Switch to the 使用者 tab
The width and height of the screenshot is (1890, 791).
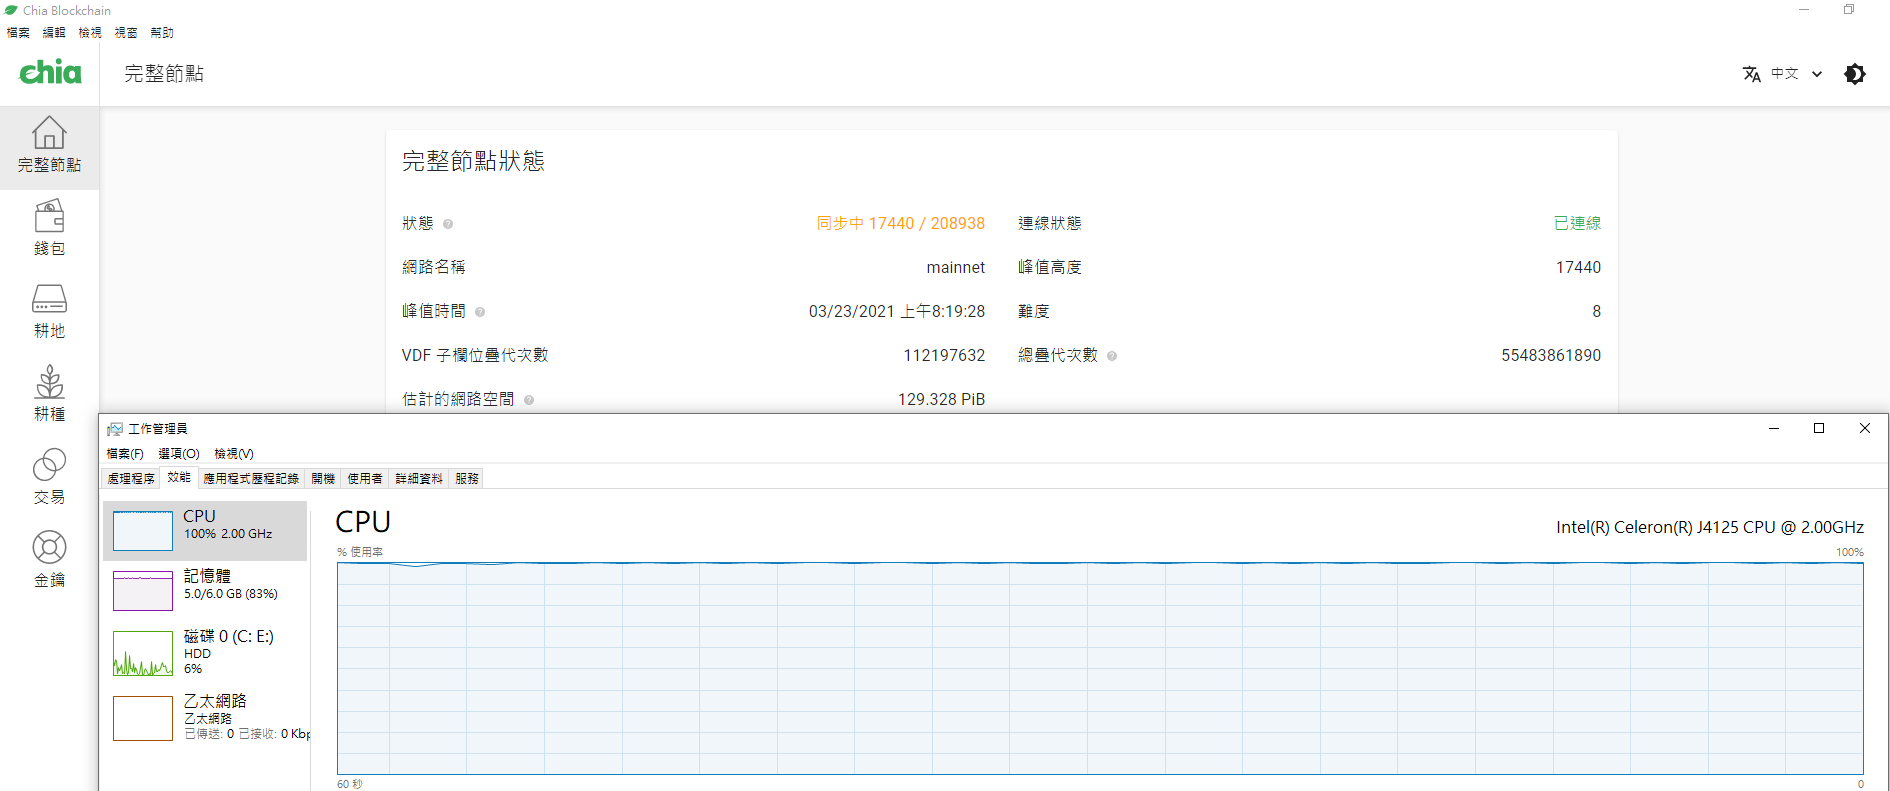coord(365,478)
